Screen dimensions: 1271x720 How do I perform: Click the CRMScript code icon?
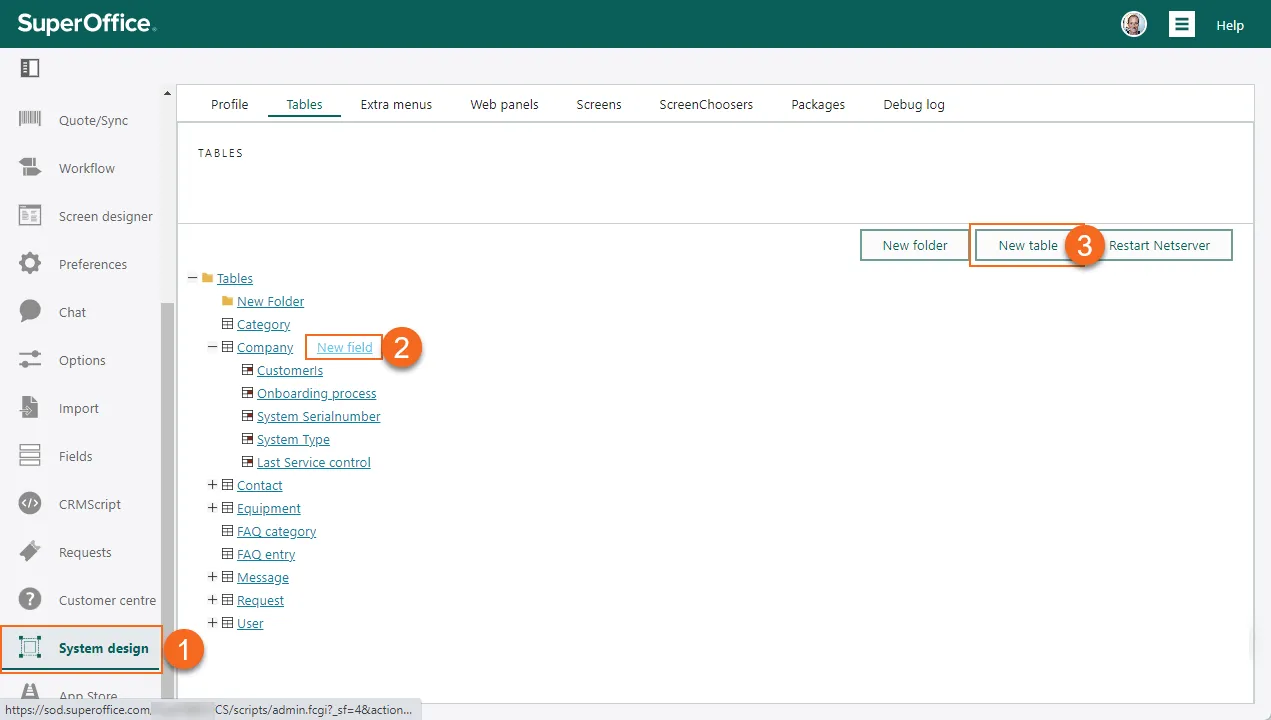(x=30, y=504)
